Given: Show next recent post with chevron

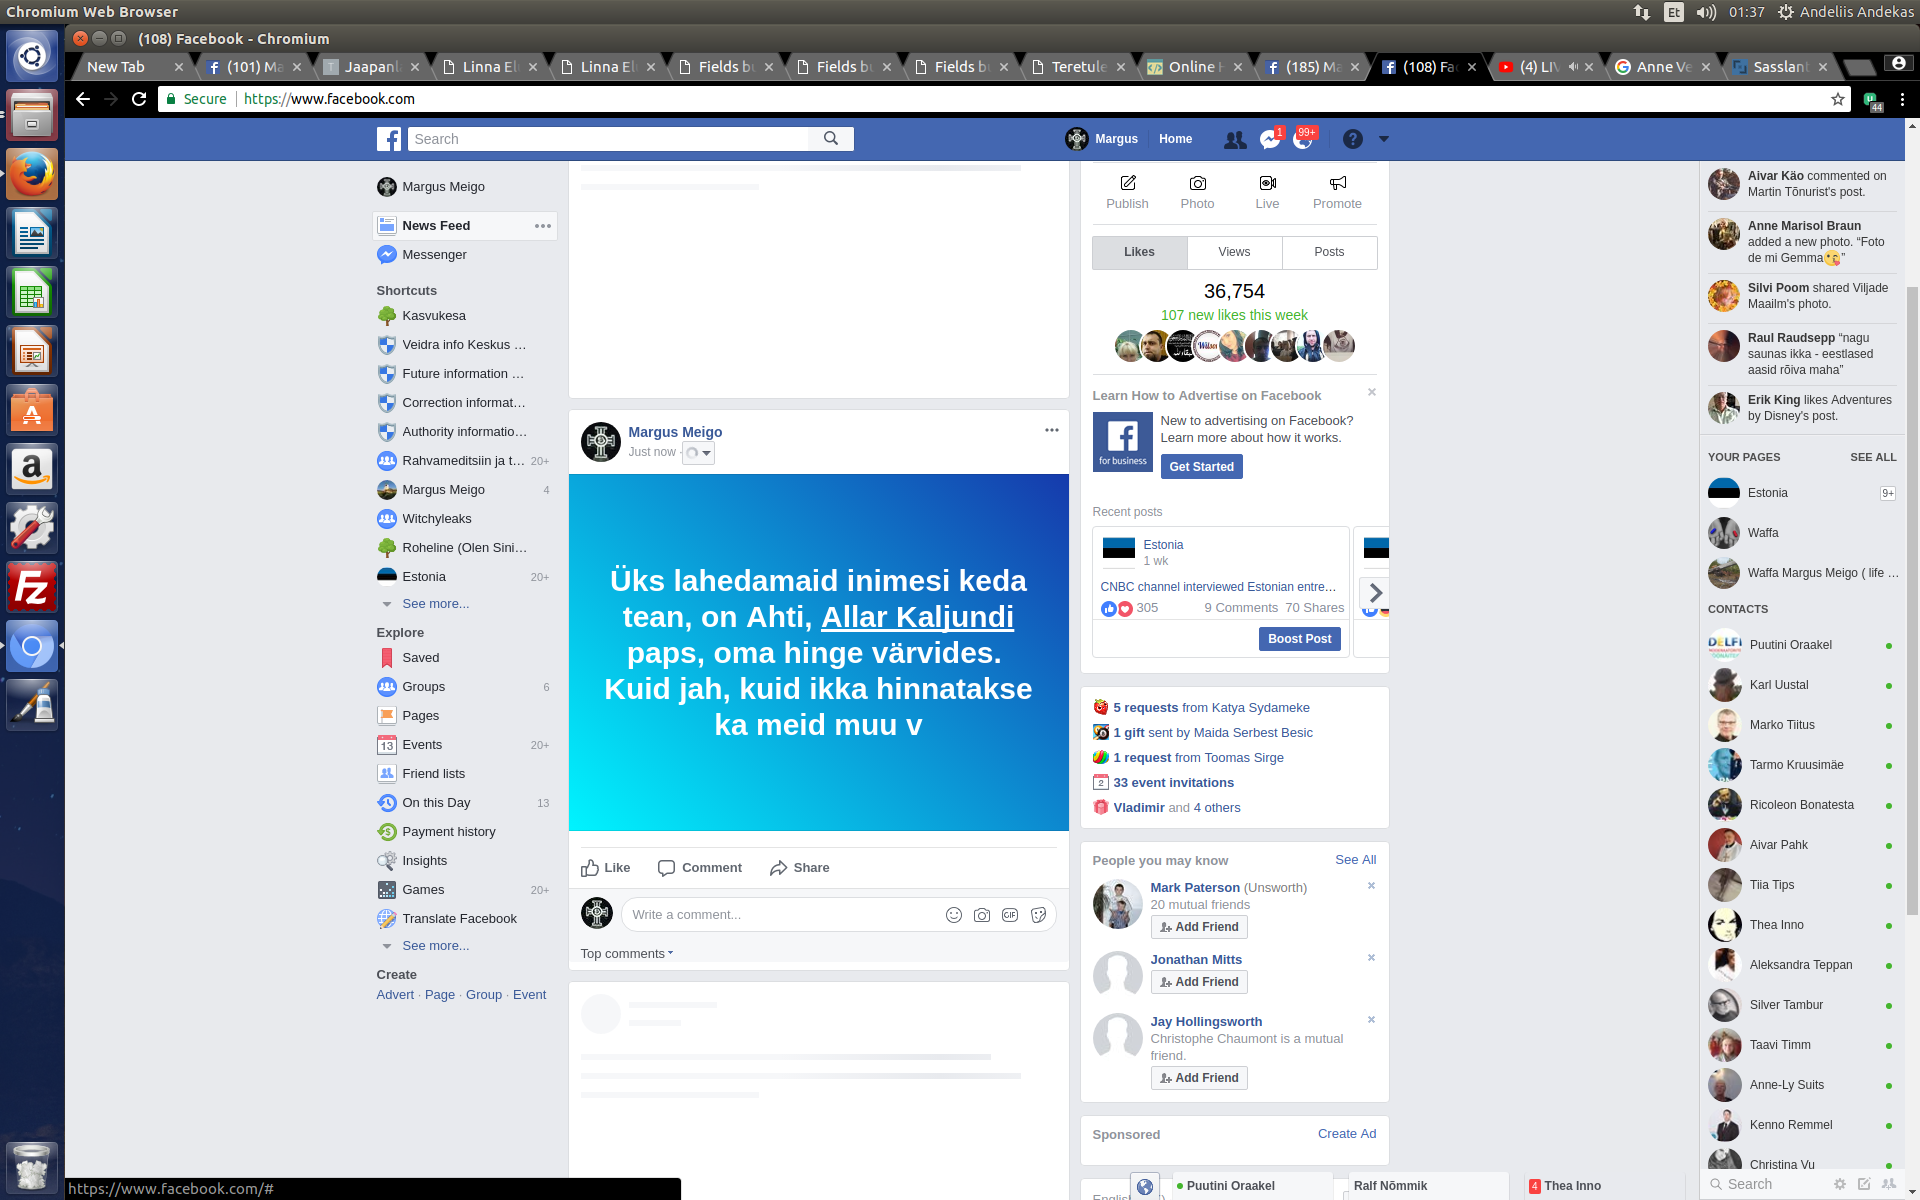Looking at the screenshot, I should (1375, 592).
